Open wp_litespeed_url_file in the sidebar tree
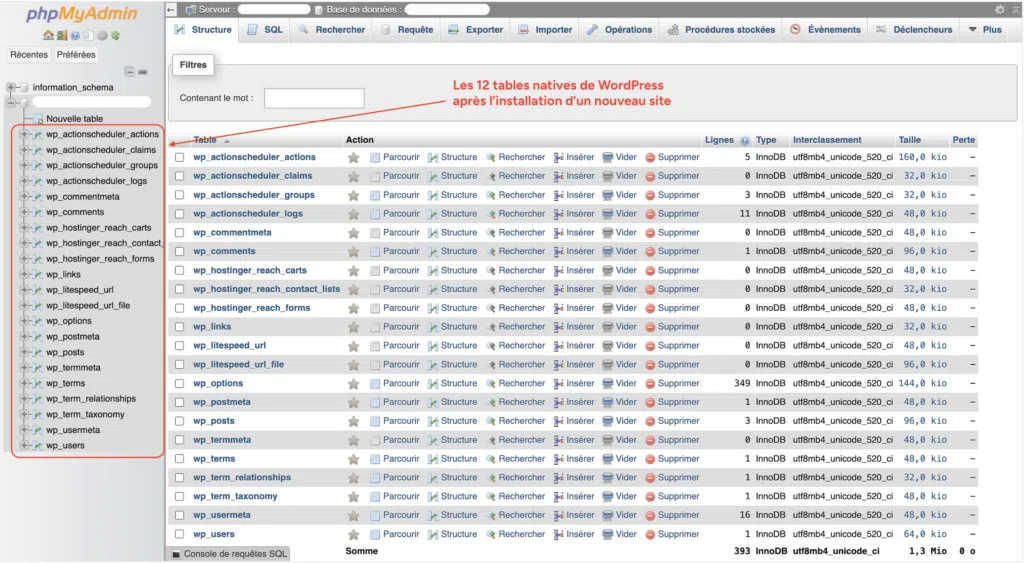Screen dimensions: 1024x563 (x=88, y=306)
